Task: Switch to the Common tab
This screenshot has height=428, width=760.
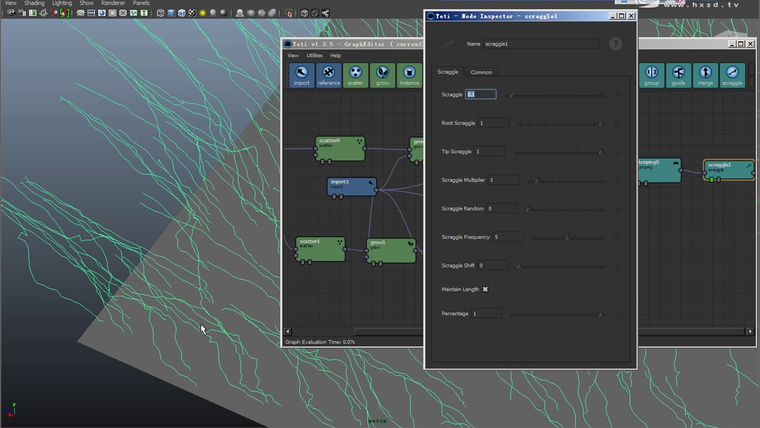Action: pyautogui.click(x=481, y=72)
